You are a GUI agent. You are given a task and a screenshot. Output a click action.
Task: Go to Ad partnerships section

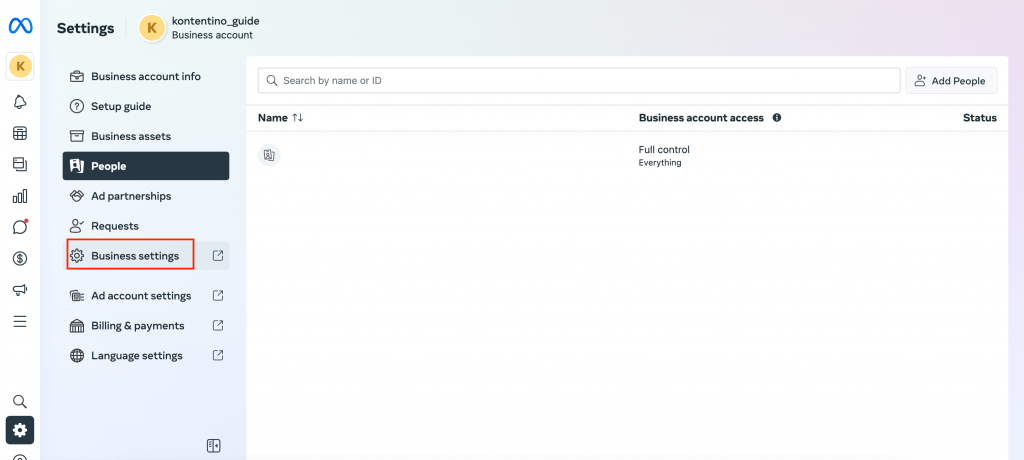[x=130, y=196]
